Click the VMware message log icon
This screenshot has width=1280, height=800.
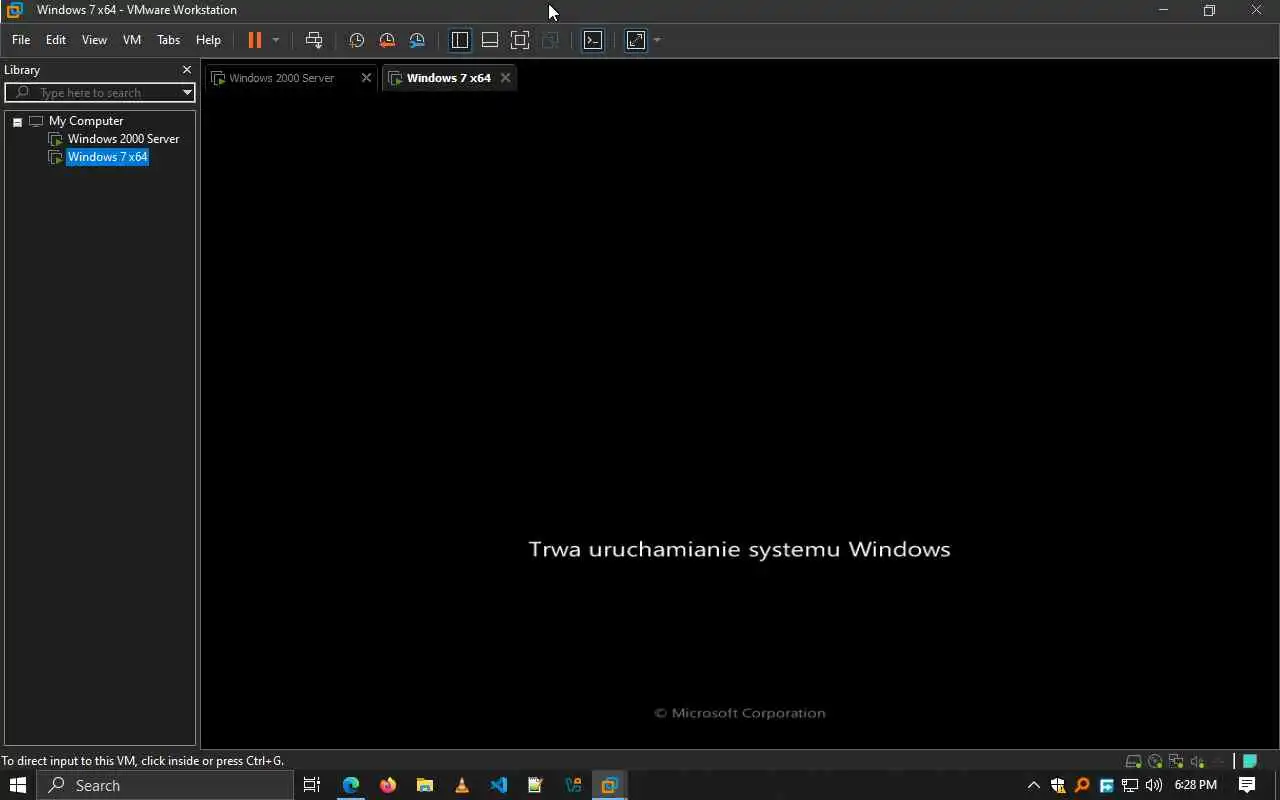1250,762
